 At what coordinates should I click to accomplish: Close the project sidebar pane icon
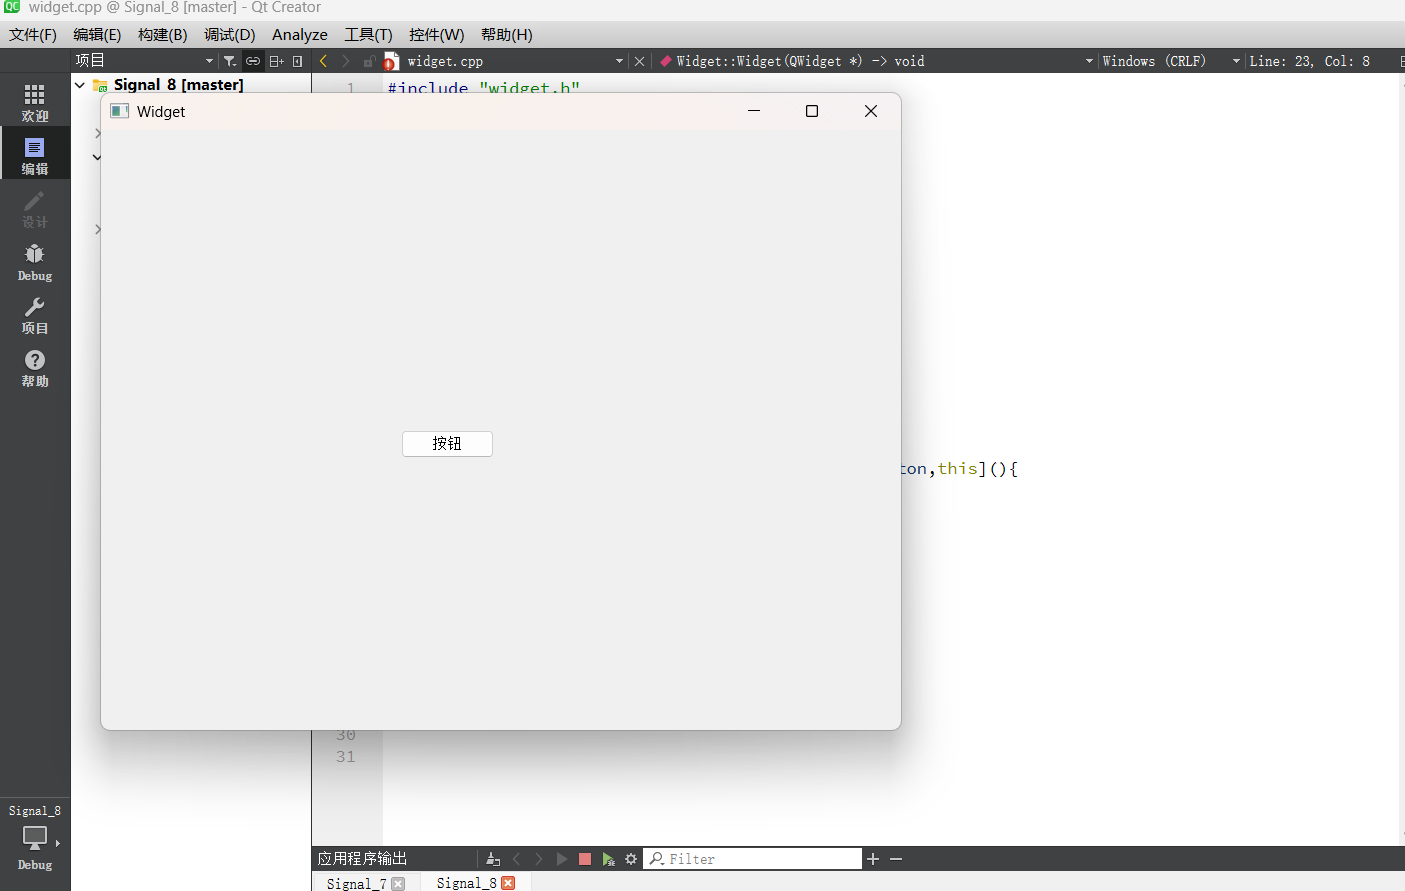tap(297, 61)
